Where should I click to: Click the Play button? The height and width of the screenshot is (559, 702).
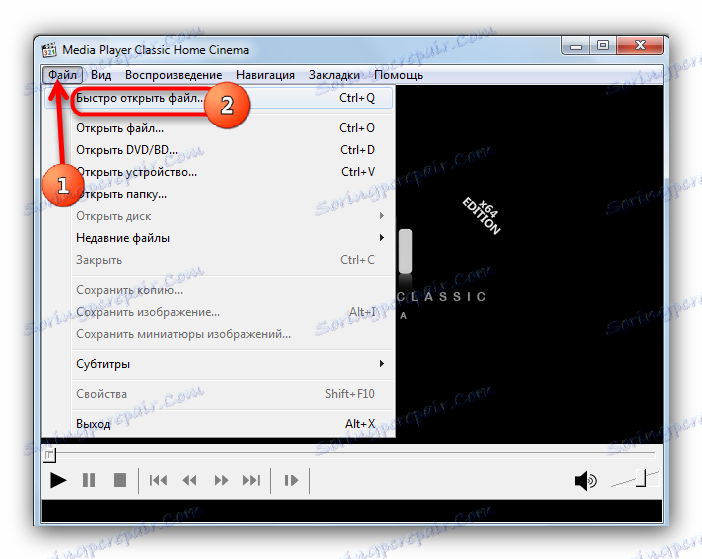coord(58,481)
